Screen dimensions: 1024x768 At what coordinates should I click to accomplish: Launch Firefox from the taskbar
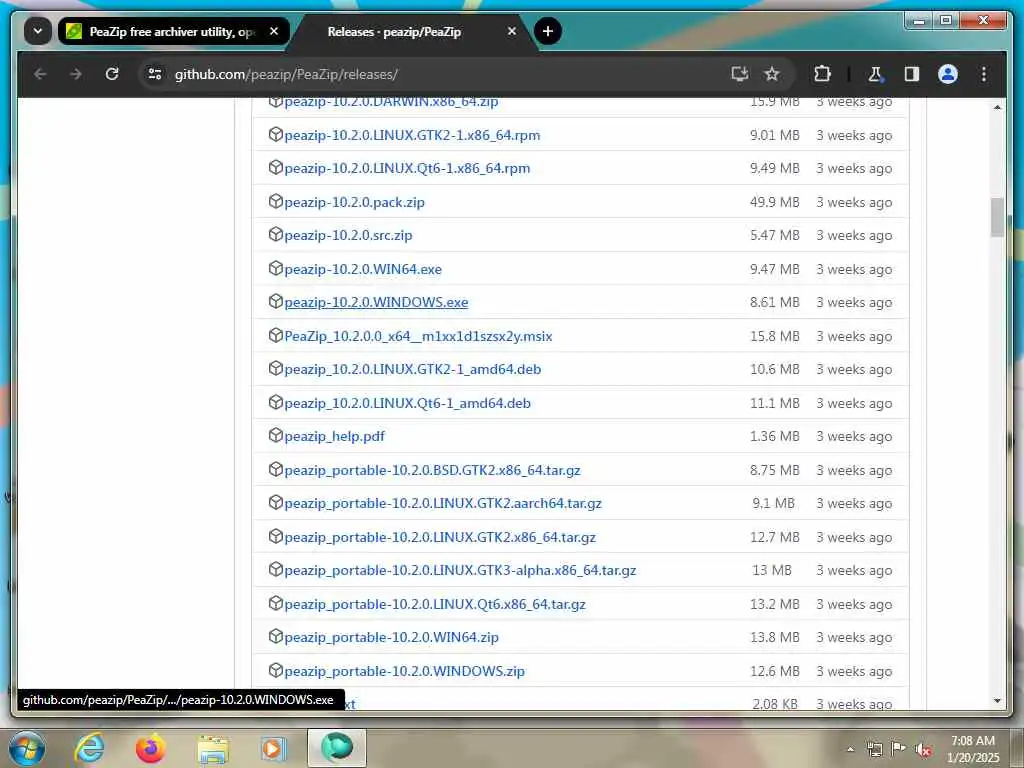pyautogui.click(x=150, y=748)
